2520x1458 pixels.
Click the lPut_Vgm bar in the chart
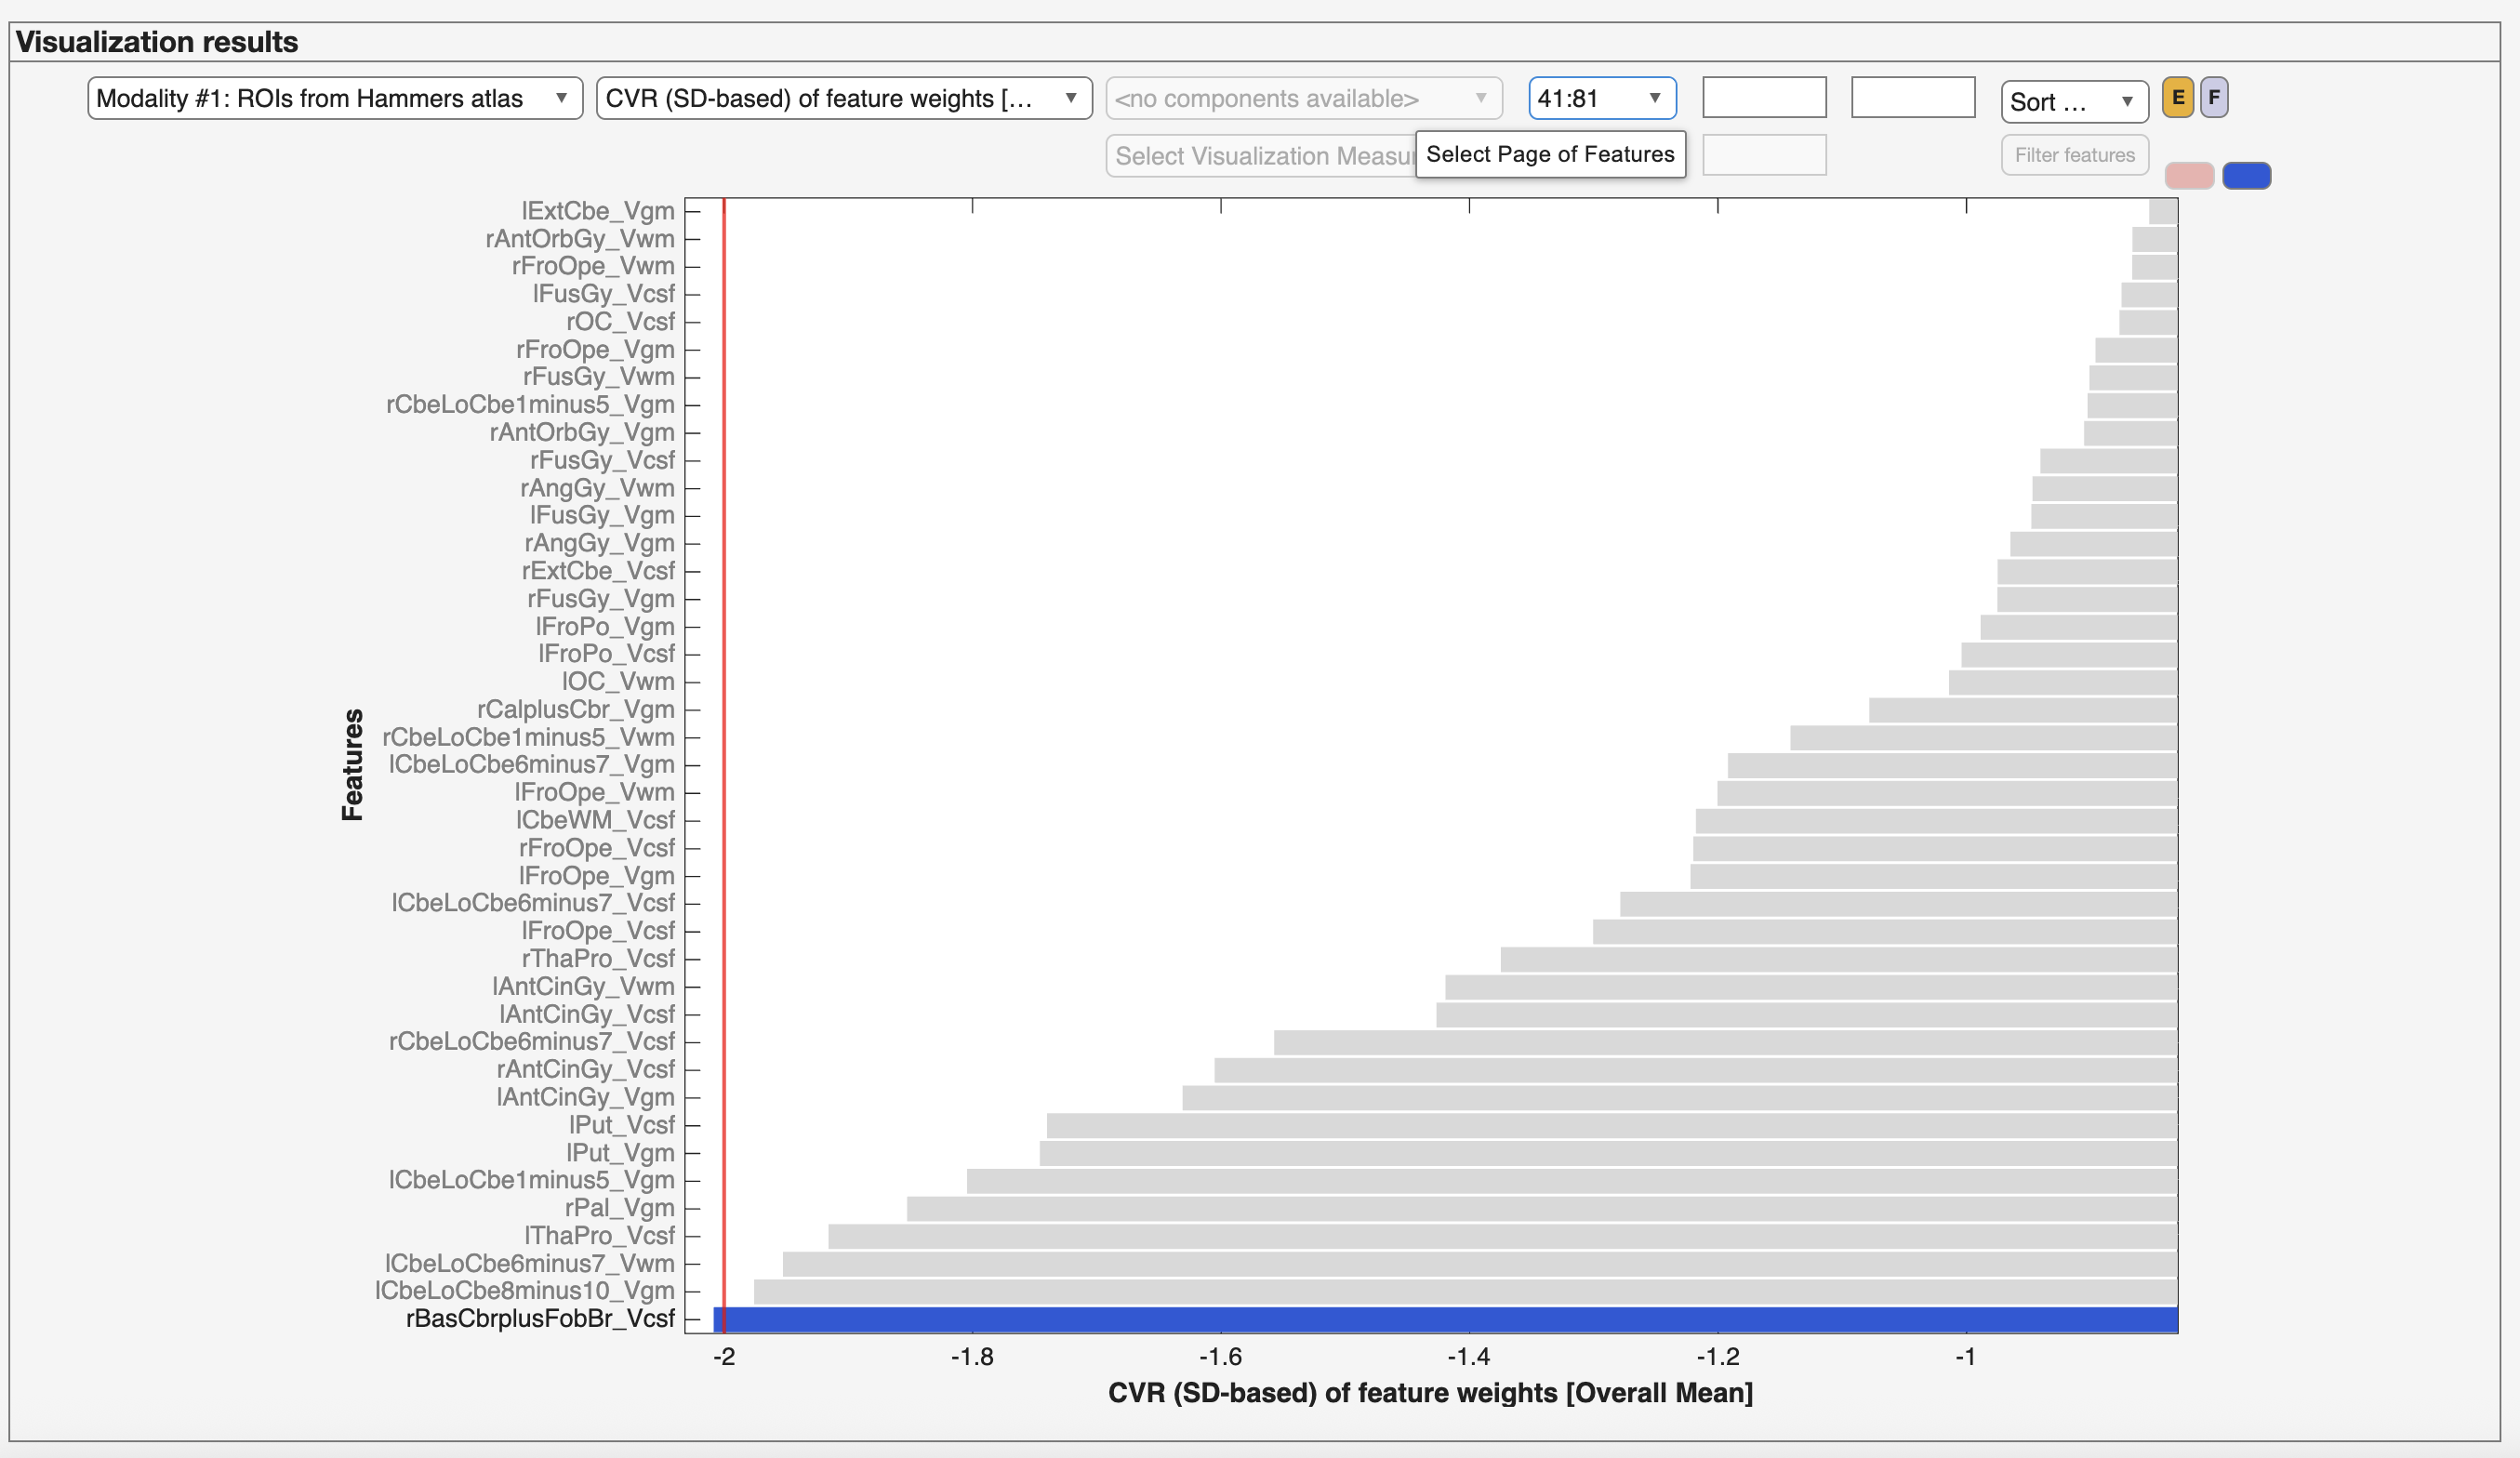coord(1600,1152)
